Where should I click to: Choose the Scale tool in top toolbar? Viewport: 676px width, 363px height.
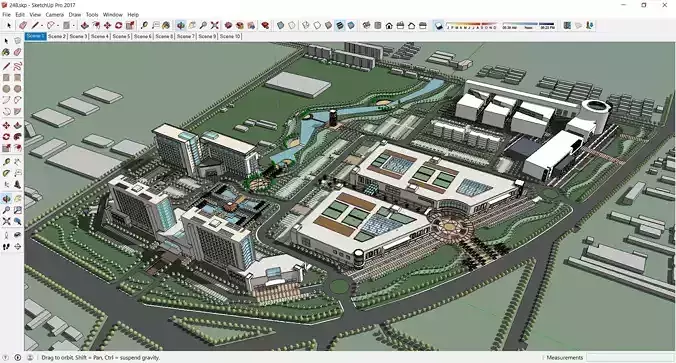(130, 25)
